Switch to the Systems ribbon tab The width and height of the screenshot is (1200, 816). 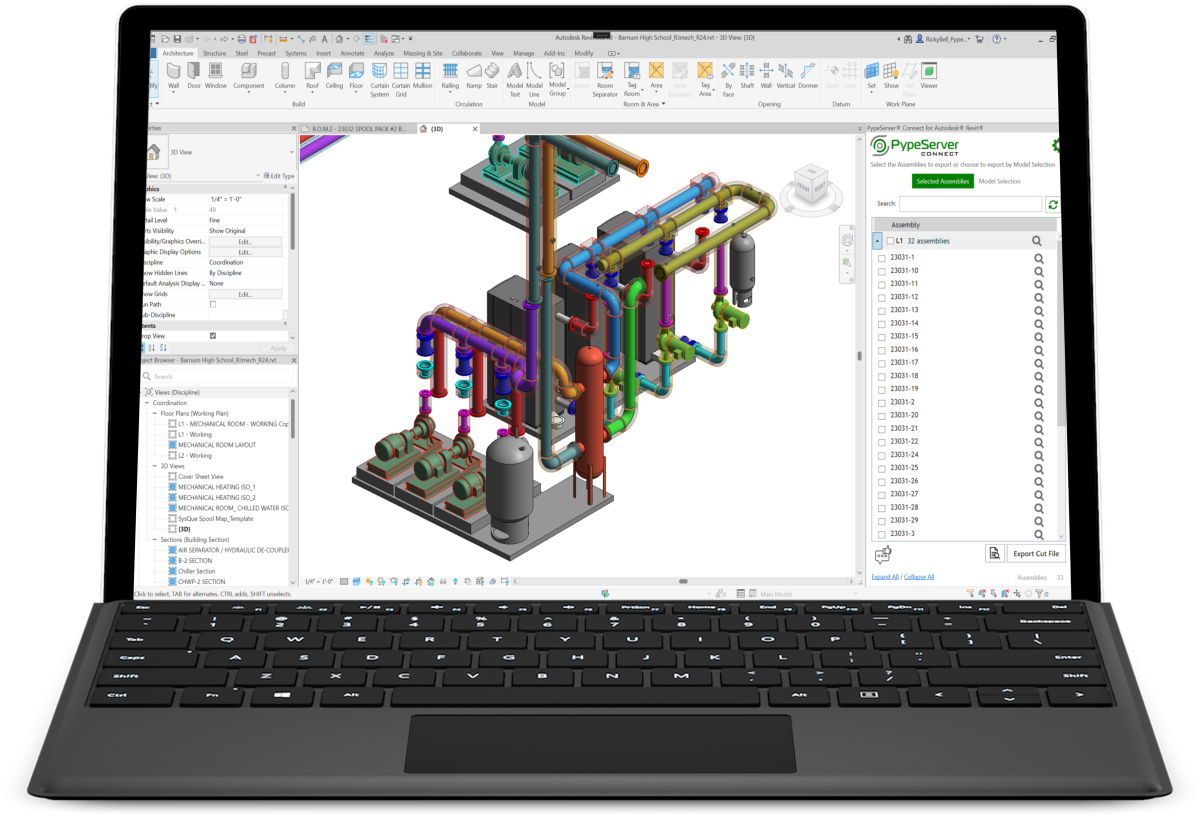click(295, 53)
